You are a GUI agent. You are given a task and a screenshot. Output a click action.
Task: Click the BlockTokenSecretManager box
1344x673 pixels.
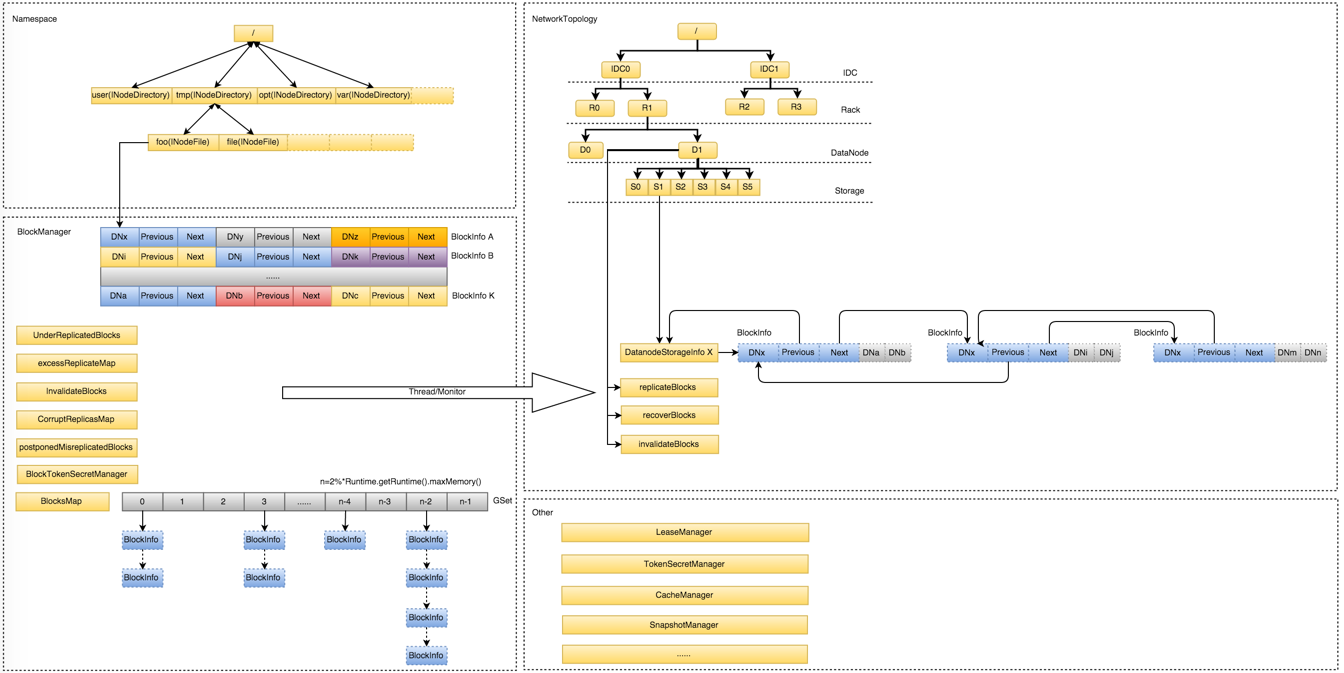[77, 474]
